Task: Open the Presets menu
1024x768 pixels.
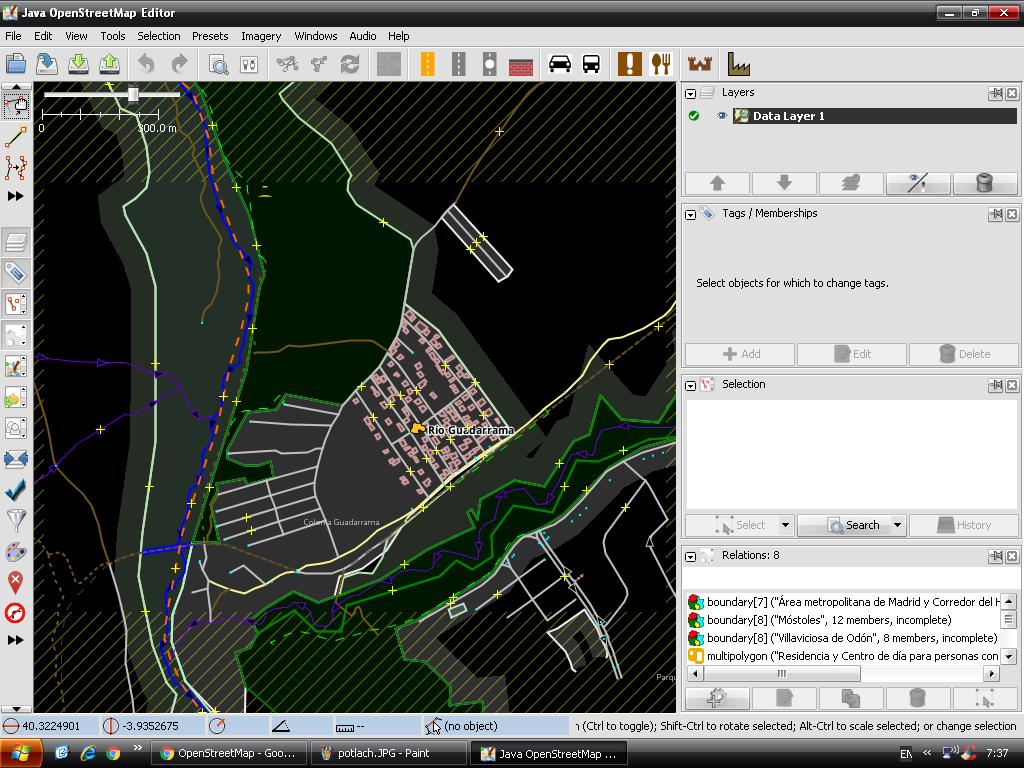Action: (210, 36)
